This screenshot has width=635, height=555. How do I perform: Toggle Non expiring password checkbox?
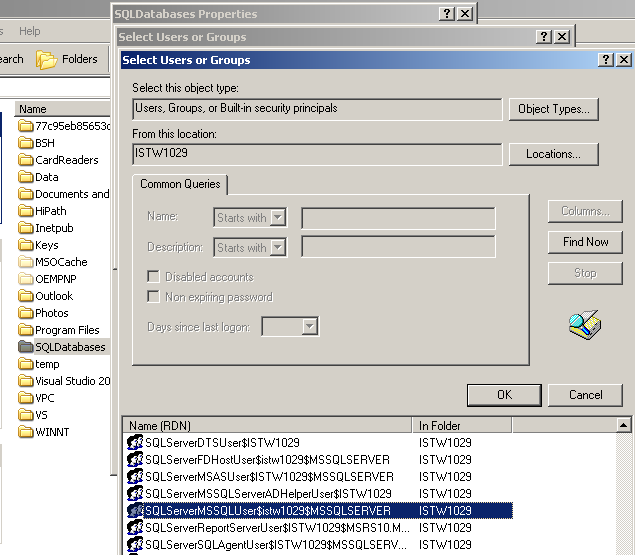pyautogui.click(x=153, y=297)
